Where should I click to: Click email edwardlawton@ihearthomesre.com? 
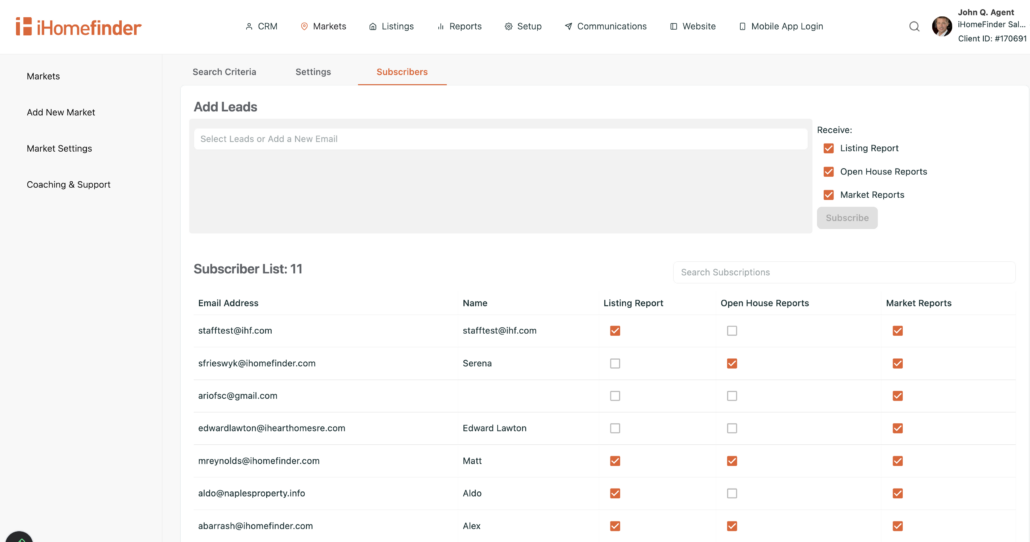271,428
